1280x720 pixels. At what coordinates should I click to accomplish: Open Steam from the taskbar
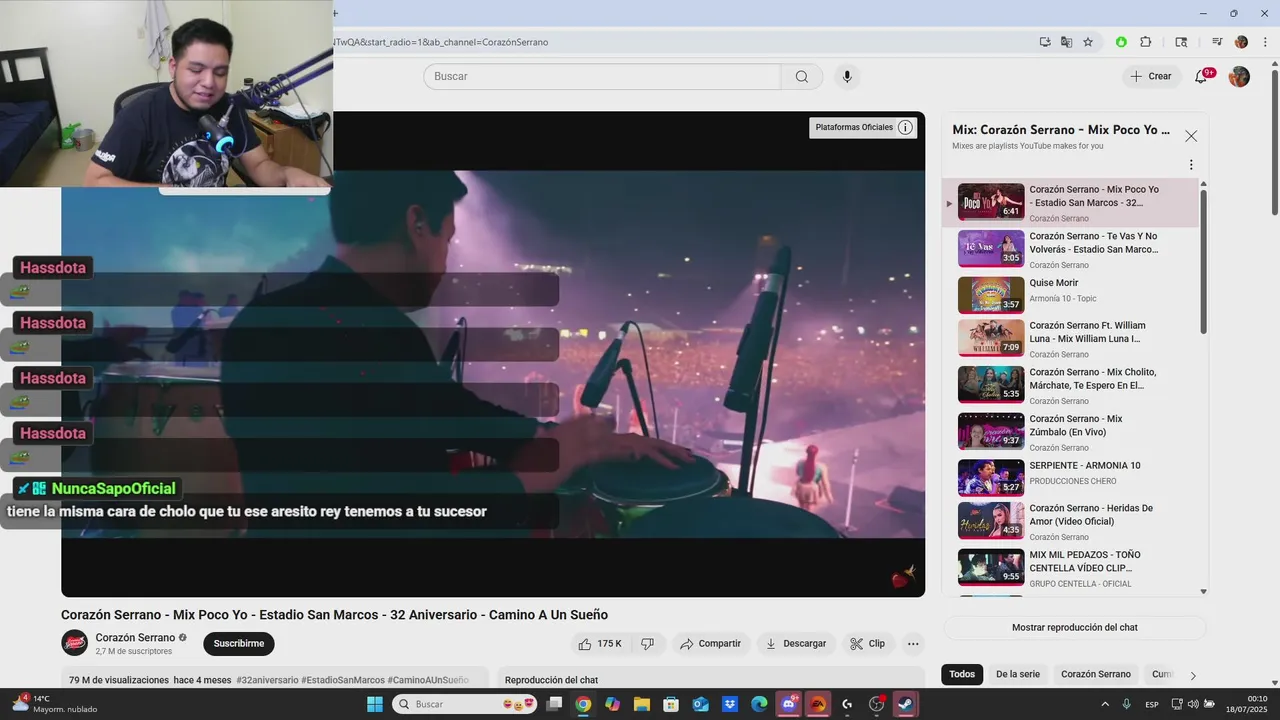pos(906,704)
